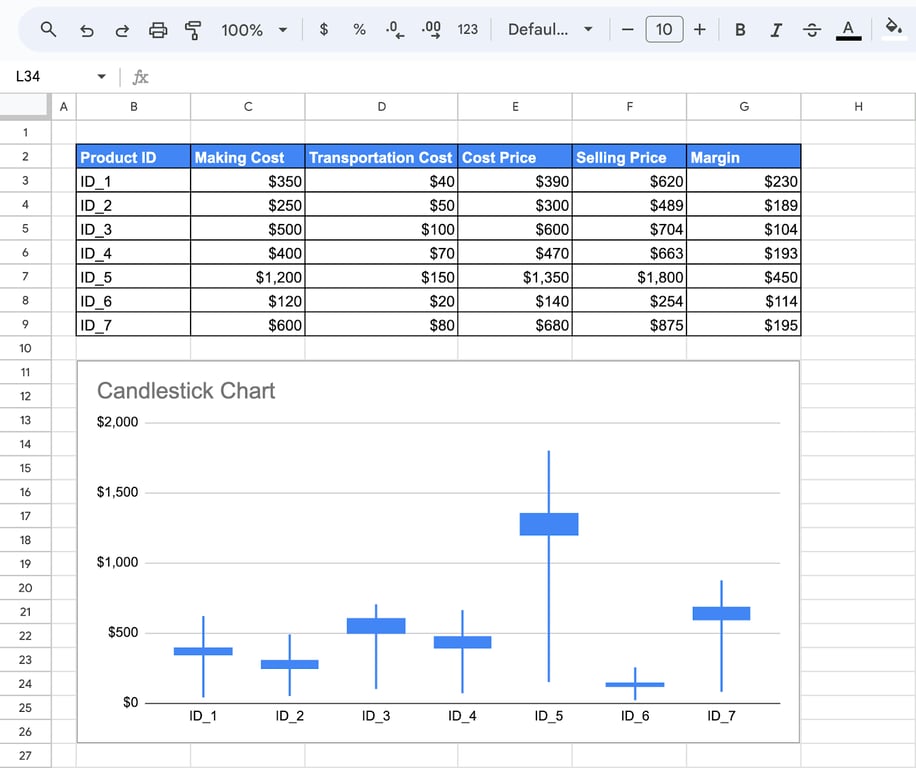Open the Default font dropdown
This screenshot has height=768, width=916.
[x=550, y=29]
